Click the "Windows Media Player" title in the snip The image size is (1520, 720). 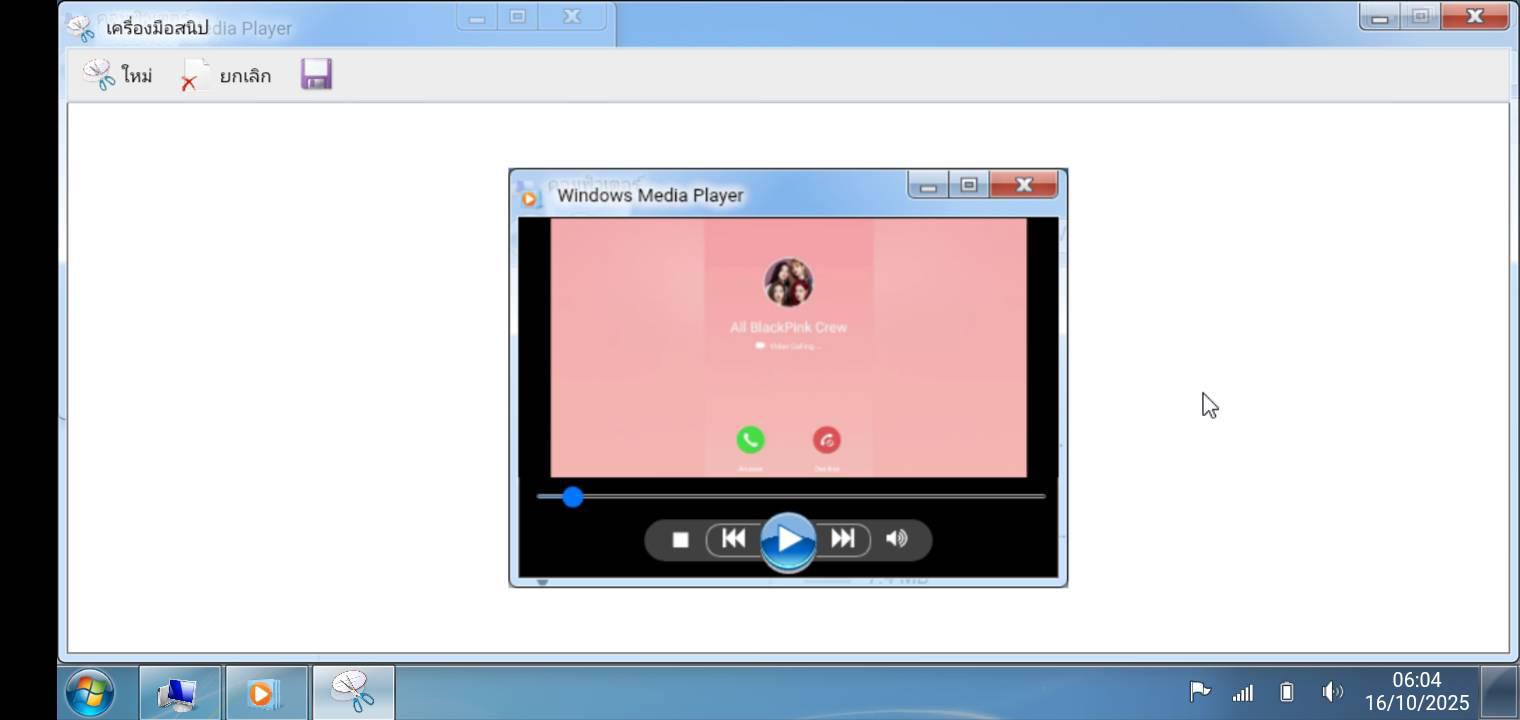pos(650,195)
